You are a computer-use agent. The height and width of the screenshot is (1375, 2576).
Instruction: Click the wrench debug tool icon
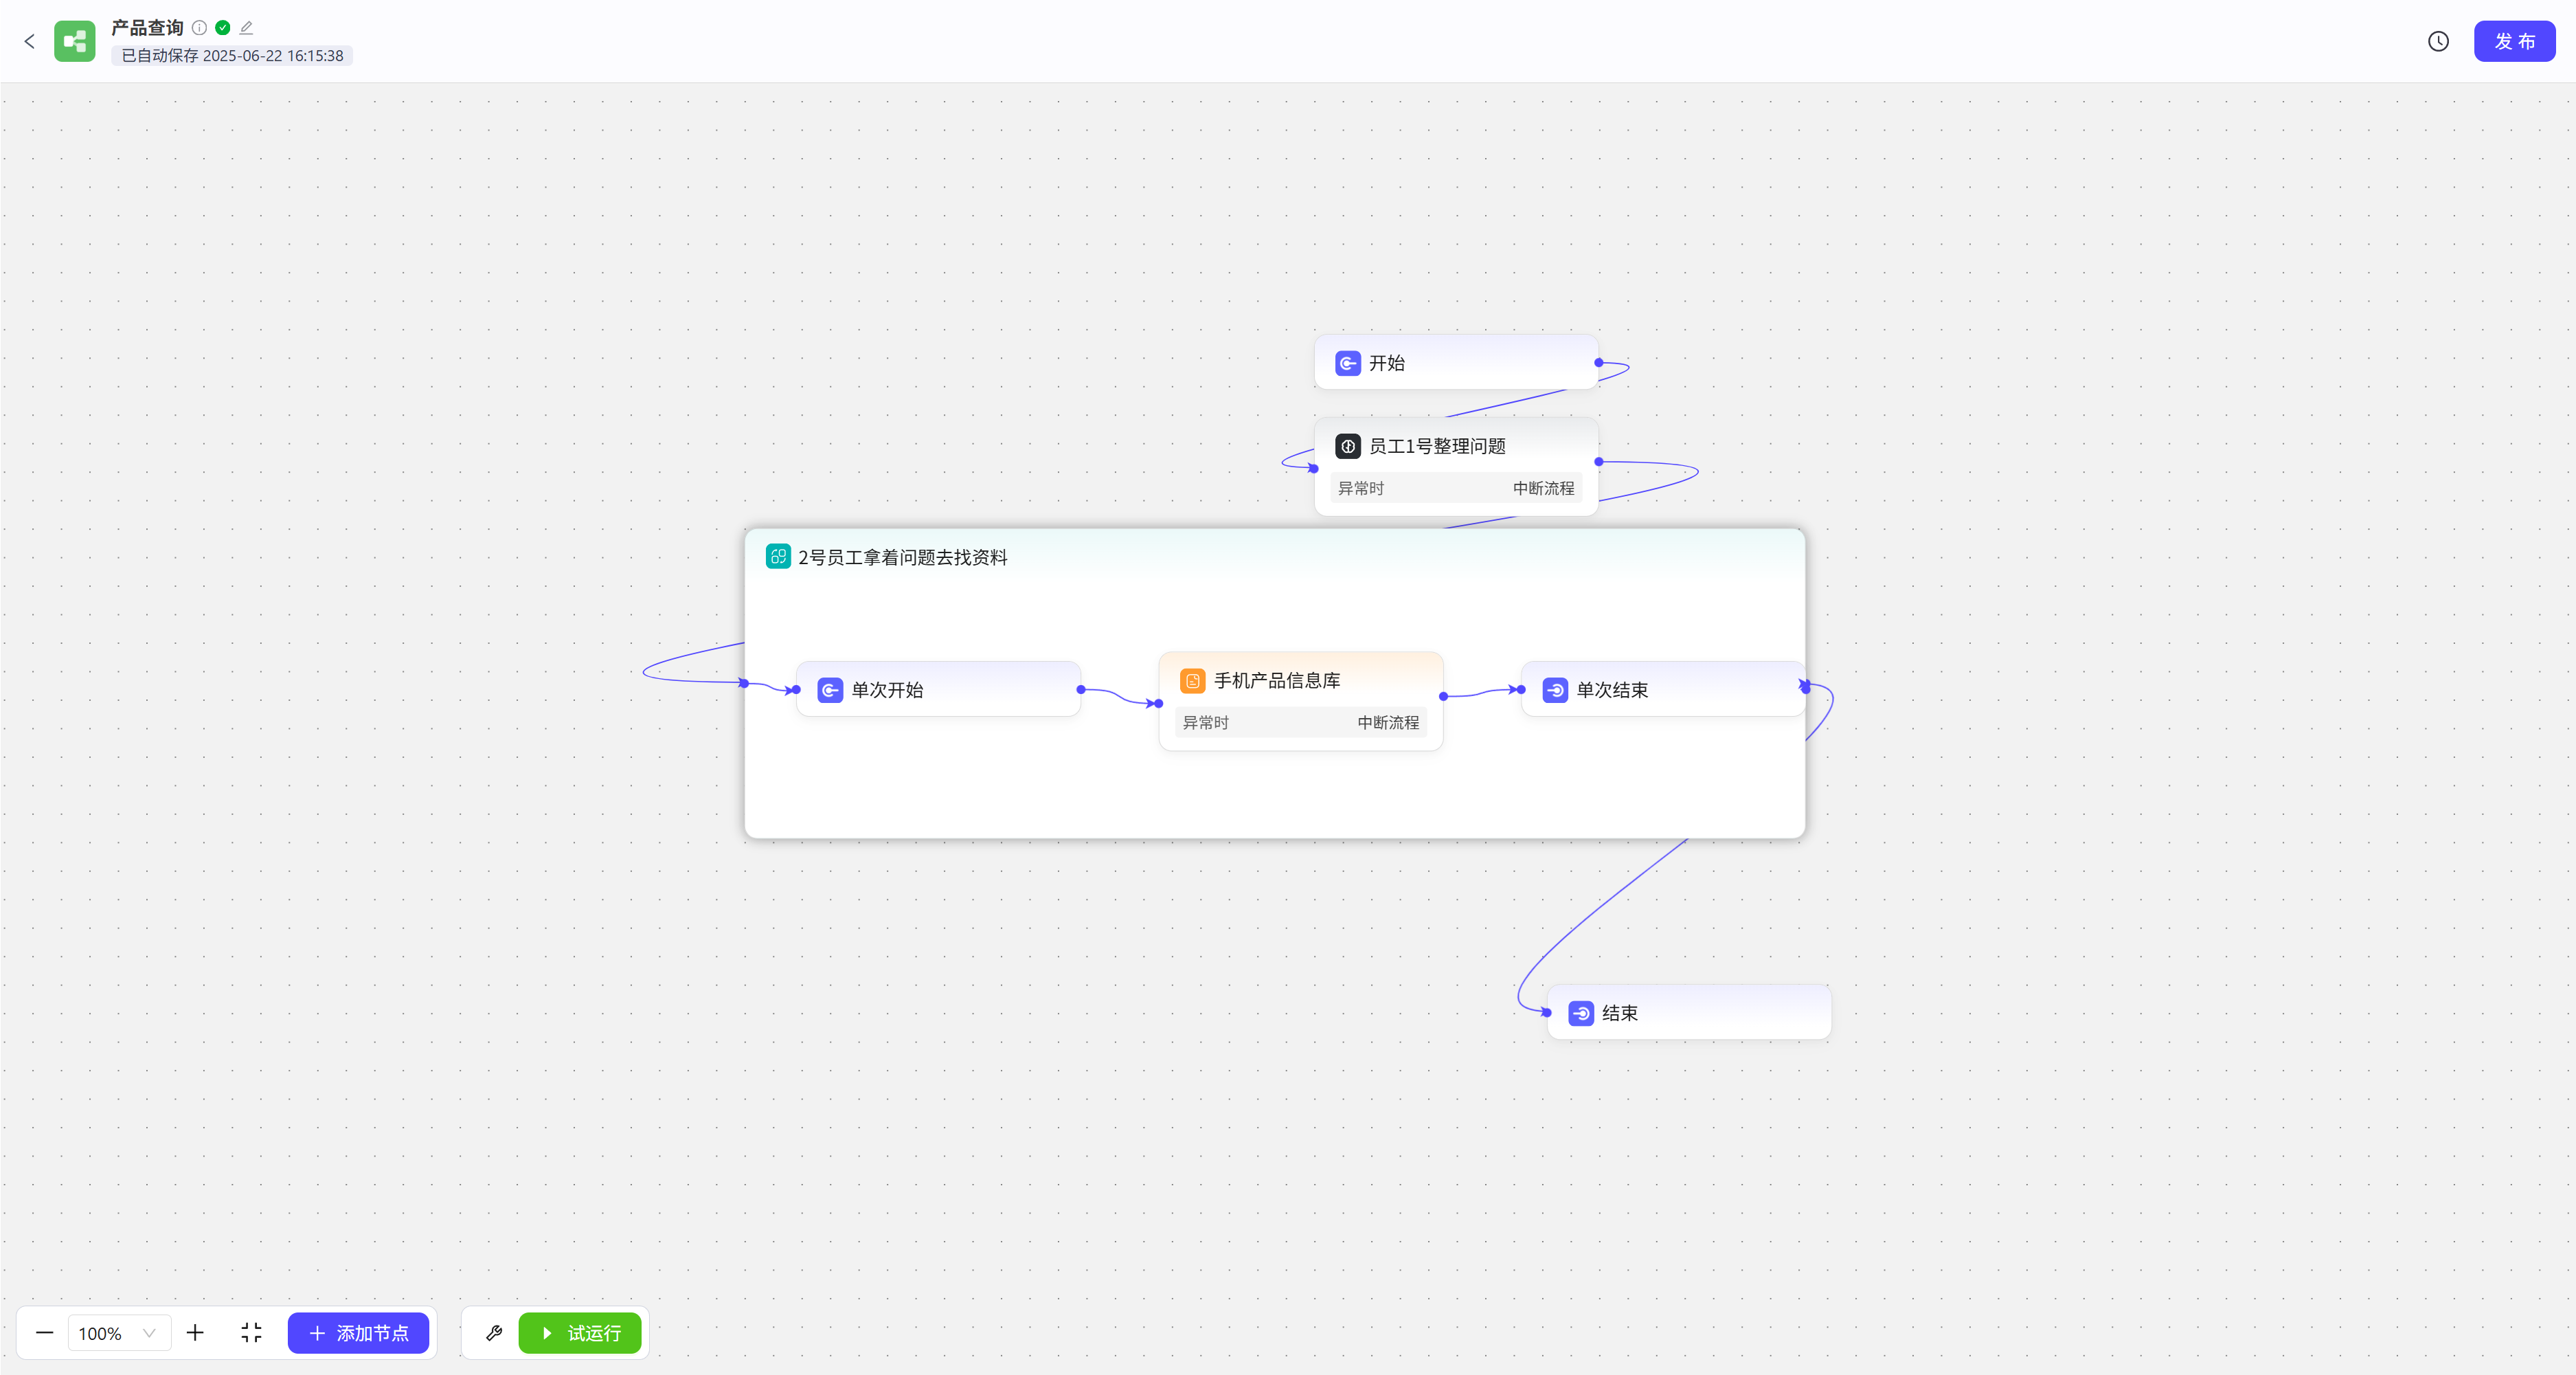(x=493, y=1332)
